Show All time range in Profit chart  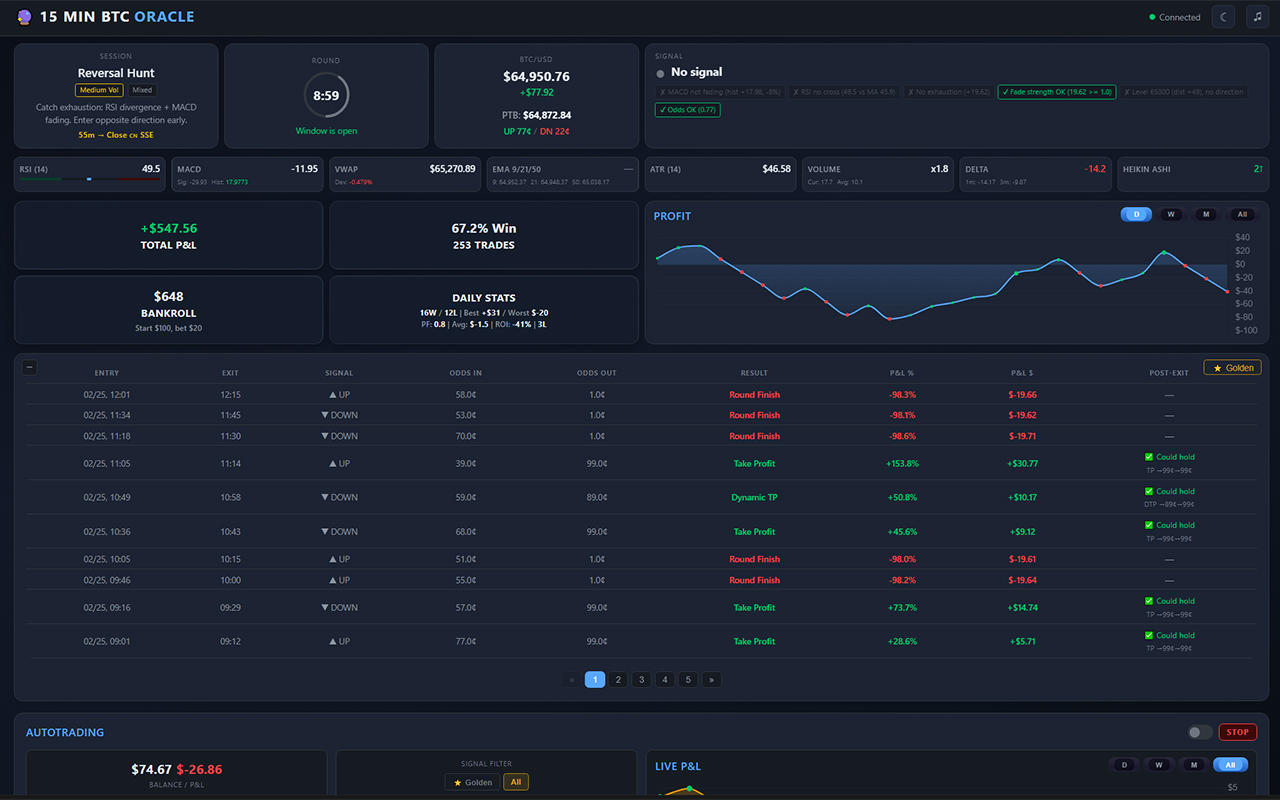(1241, 214)
